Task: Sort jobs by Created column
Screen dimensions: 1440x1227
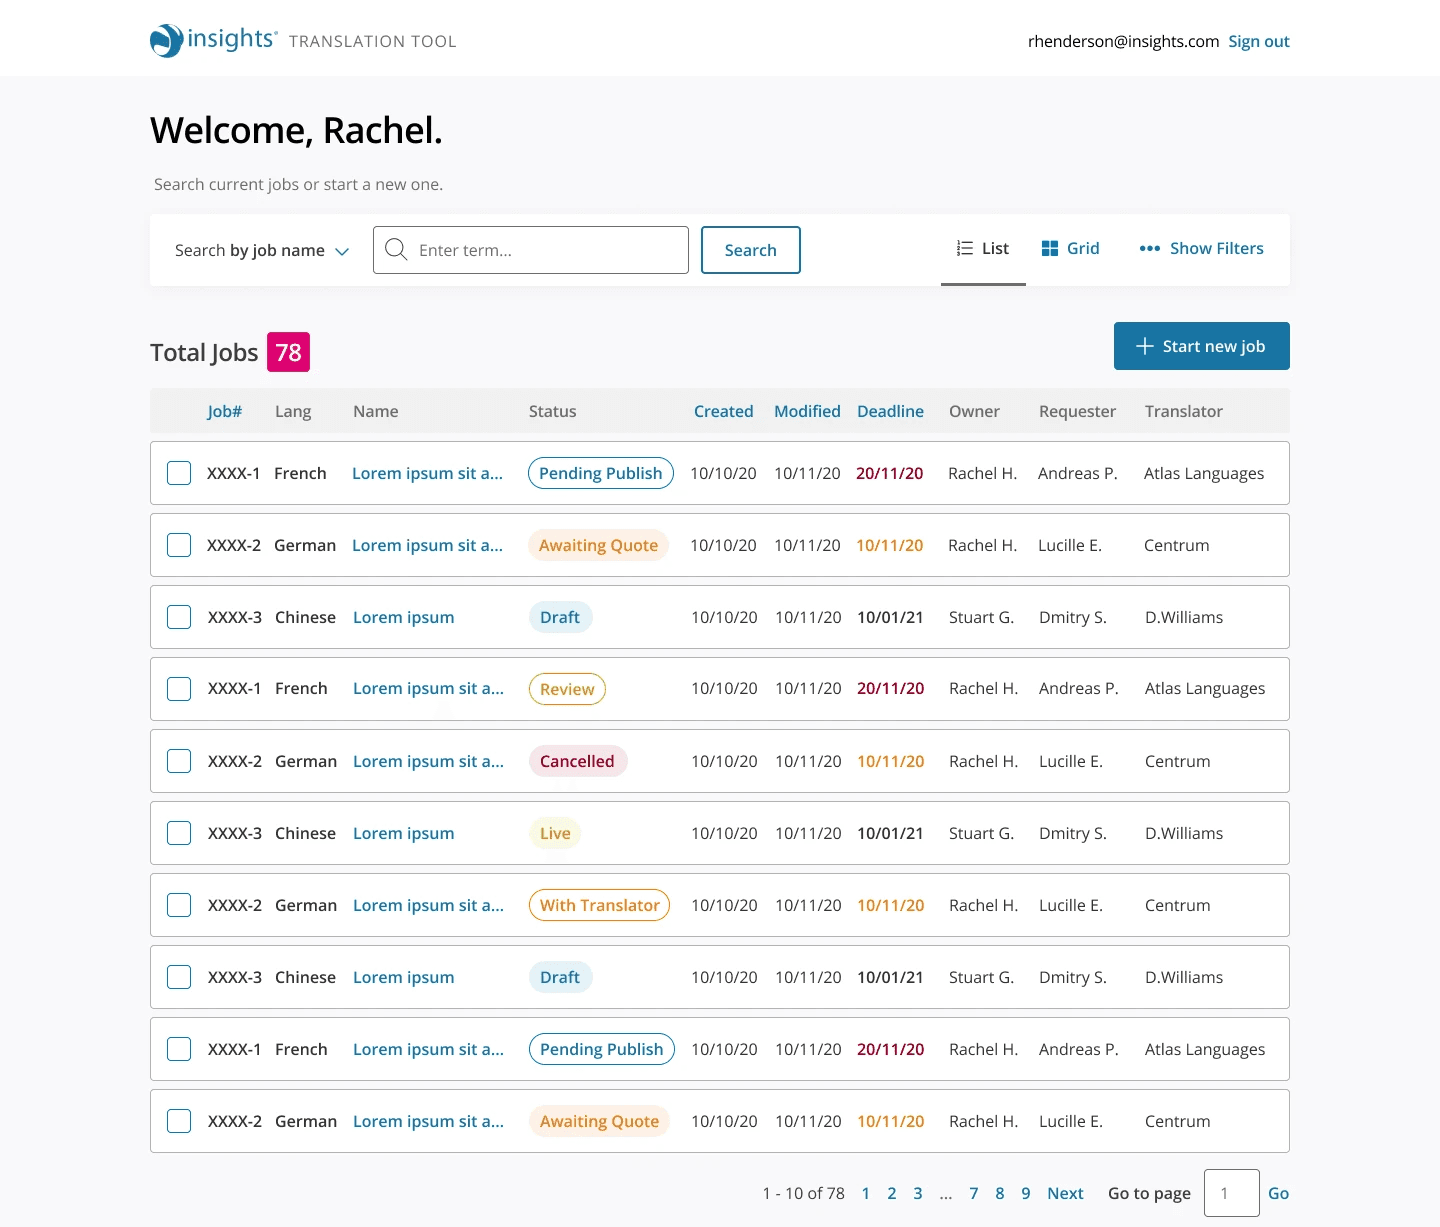Action: pyautogui.click(x=724, y=411)
